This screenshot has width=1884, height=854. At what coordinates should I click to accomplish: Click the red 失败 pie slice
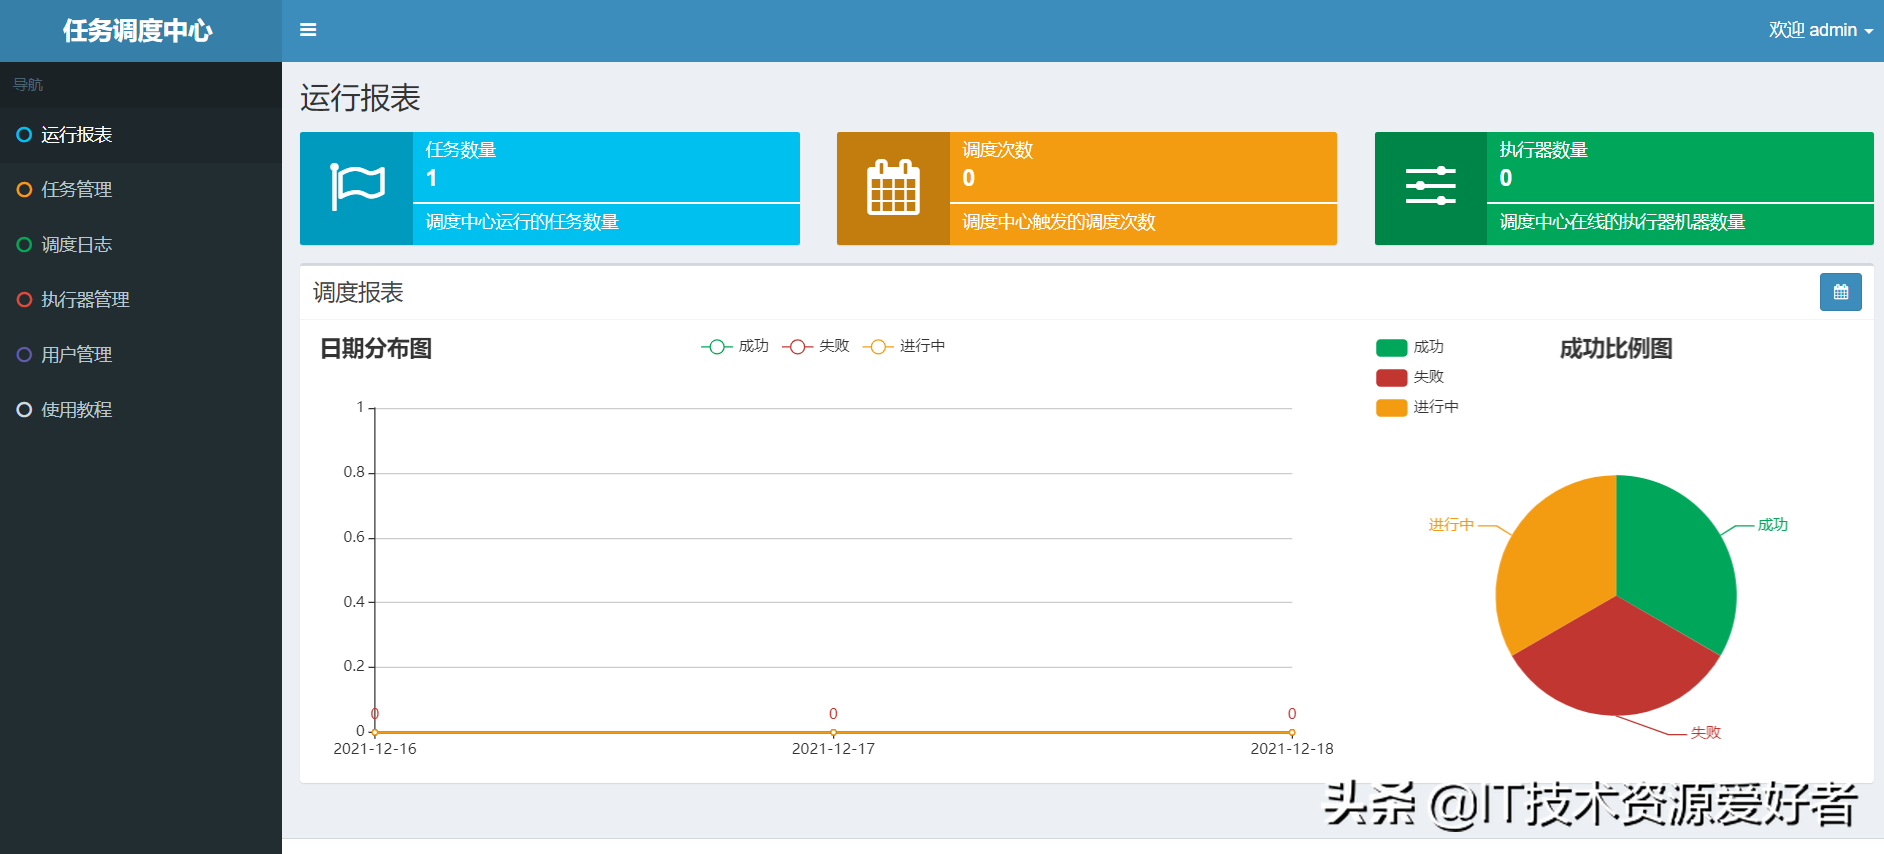[x=1615, y=662]
